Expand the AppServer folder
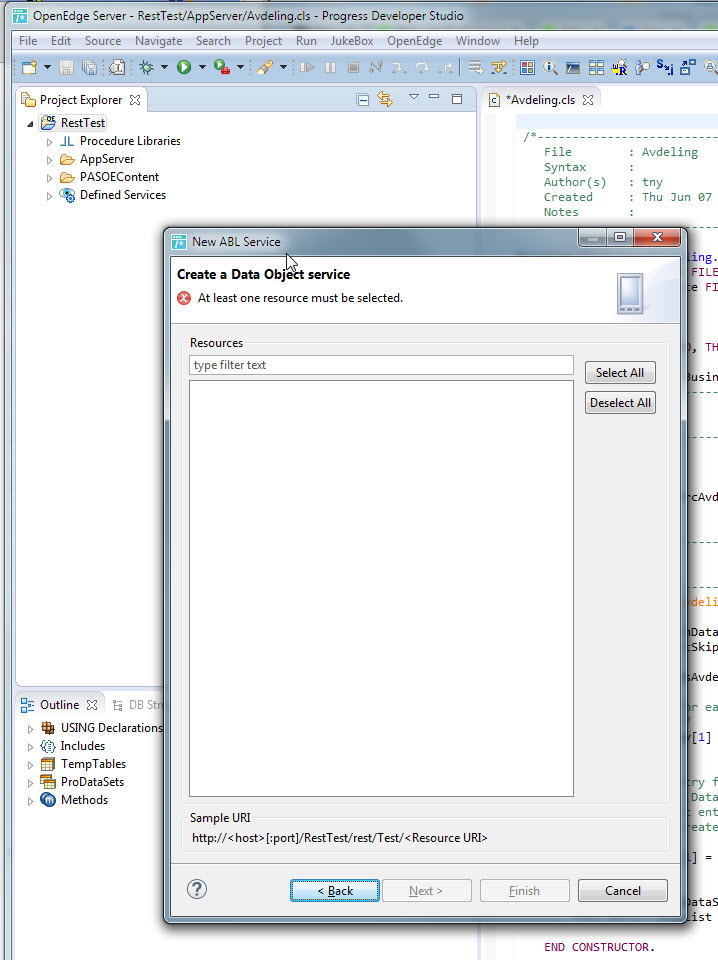This screenshot has width=718, height=960. click(49, 160)
